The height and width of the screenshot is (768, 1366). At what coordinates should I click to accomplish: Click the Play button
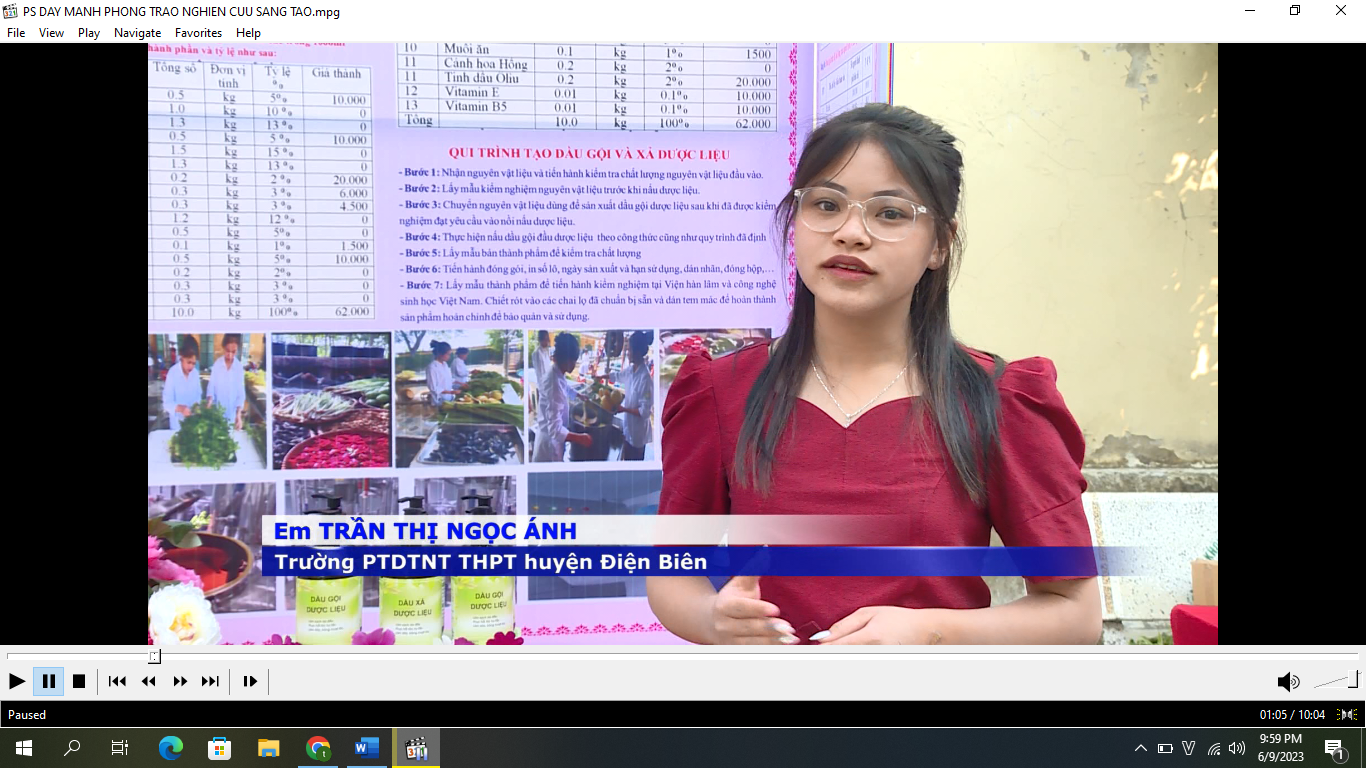coord(17,681)
